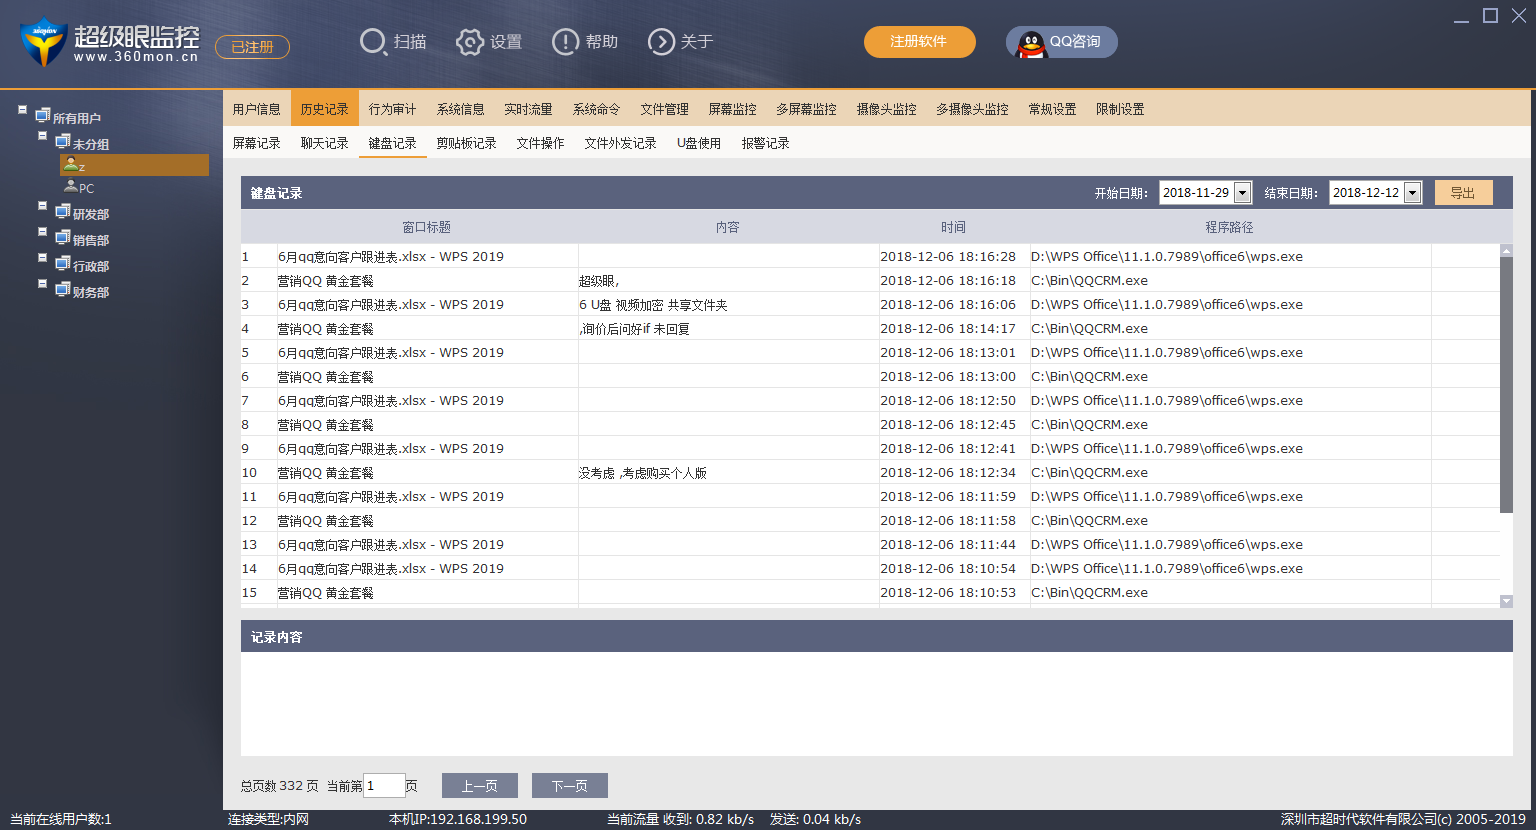Viewport: 1536px width, 830px height.
Task: Click the 导出 export button
Action: pyautogui.click(x=1463, y=193)
